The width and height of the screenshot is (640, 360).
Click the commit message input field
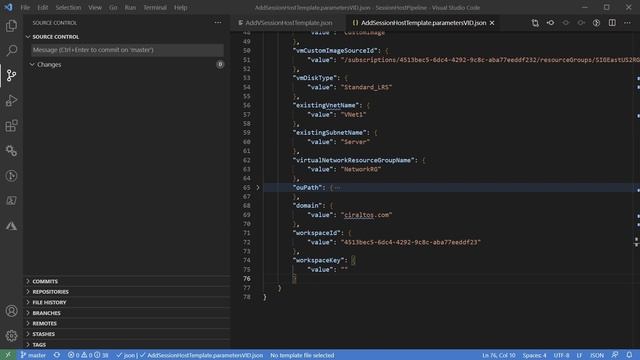point(127,50)
